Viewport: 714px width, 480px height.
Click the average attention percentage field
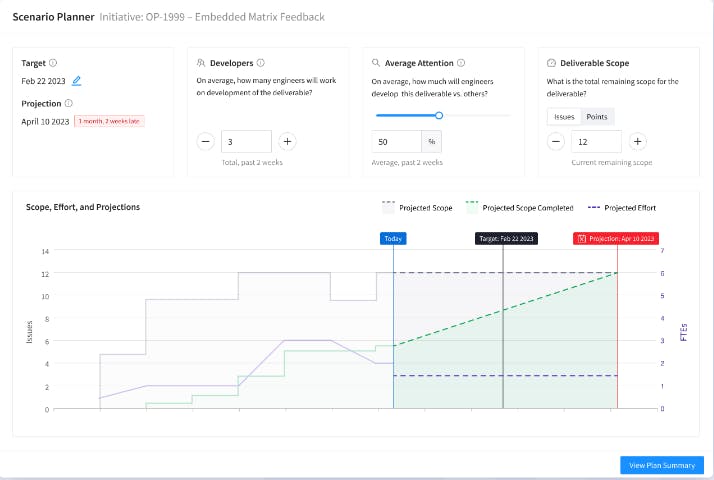pos(398,141)
